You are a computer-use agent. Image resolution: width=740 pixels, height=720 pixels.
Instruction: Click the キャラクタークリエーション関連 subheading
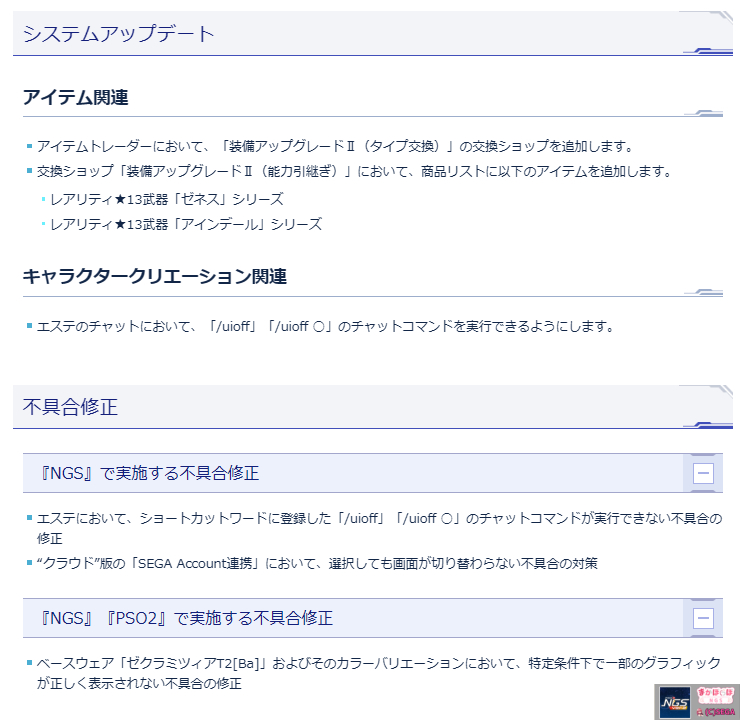(x=154, y=276)
